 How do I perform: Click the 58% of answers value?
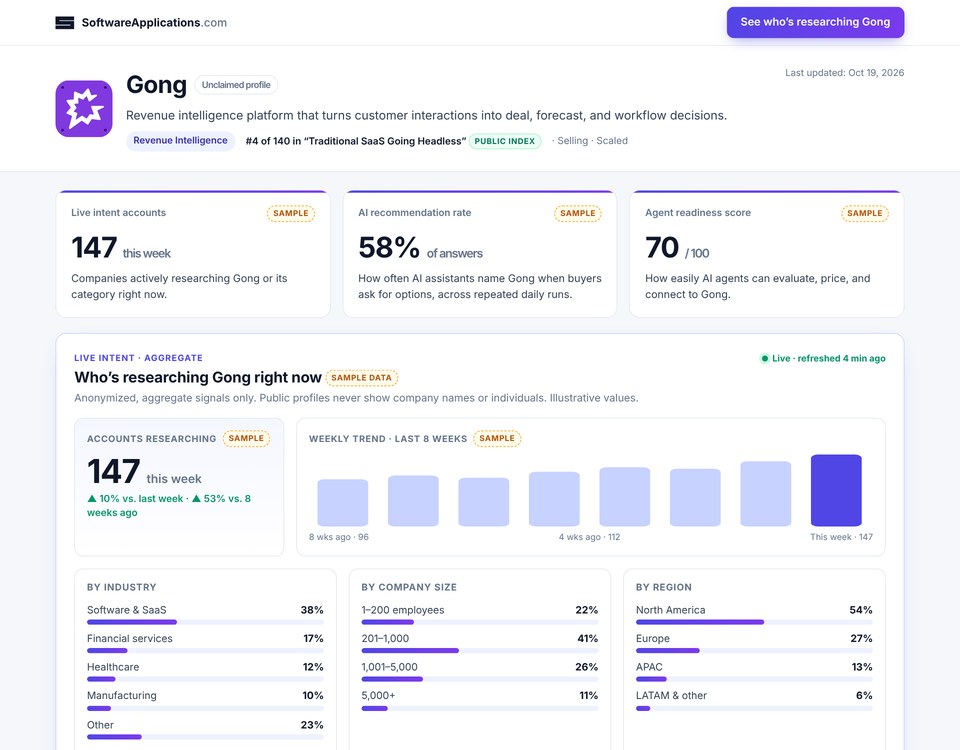coord(421,248)
